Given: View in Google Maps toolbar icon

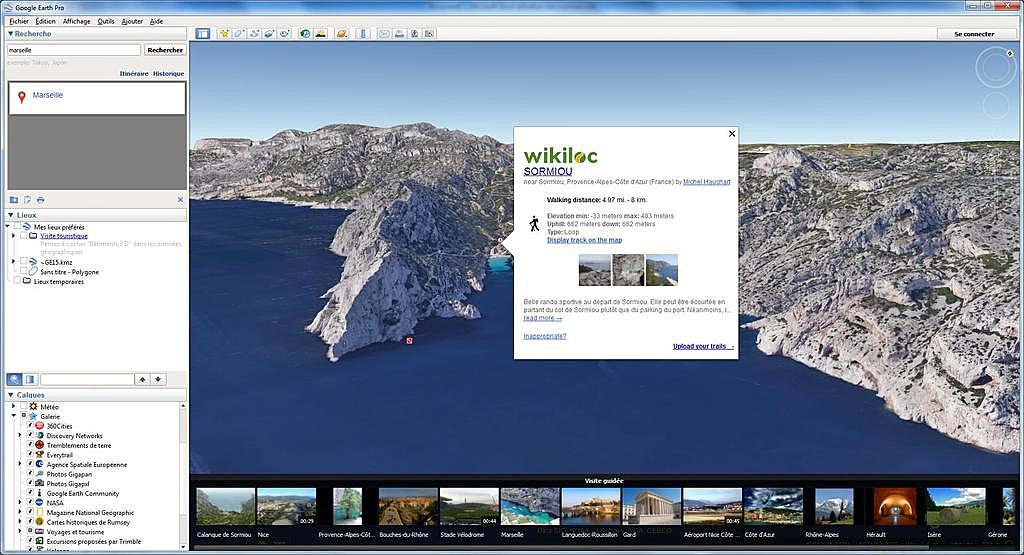Looking at the screenshot, I should [429, 33].
